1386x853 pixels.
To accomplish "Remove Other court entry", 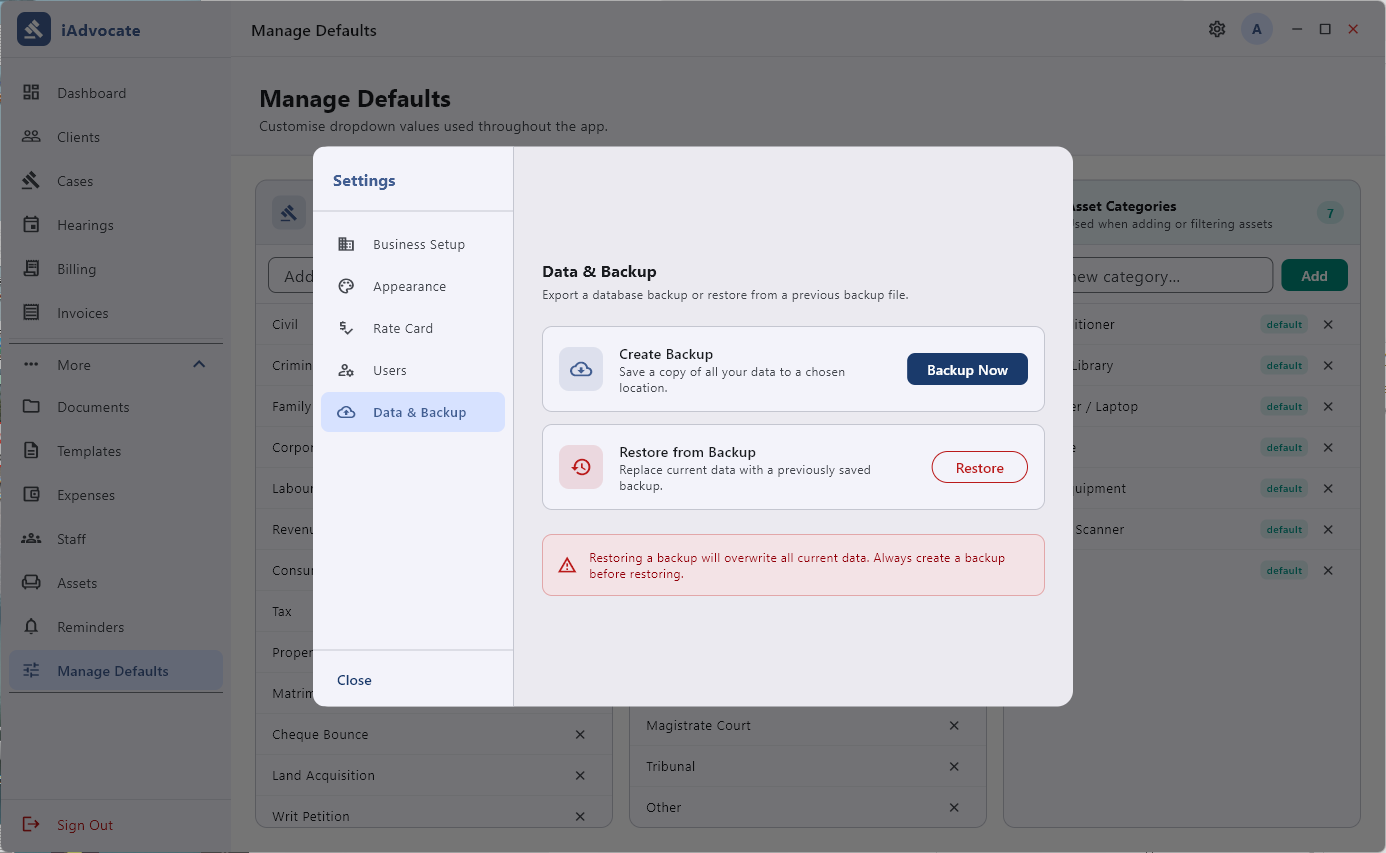I will click(x=954, y=807).
